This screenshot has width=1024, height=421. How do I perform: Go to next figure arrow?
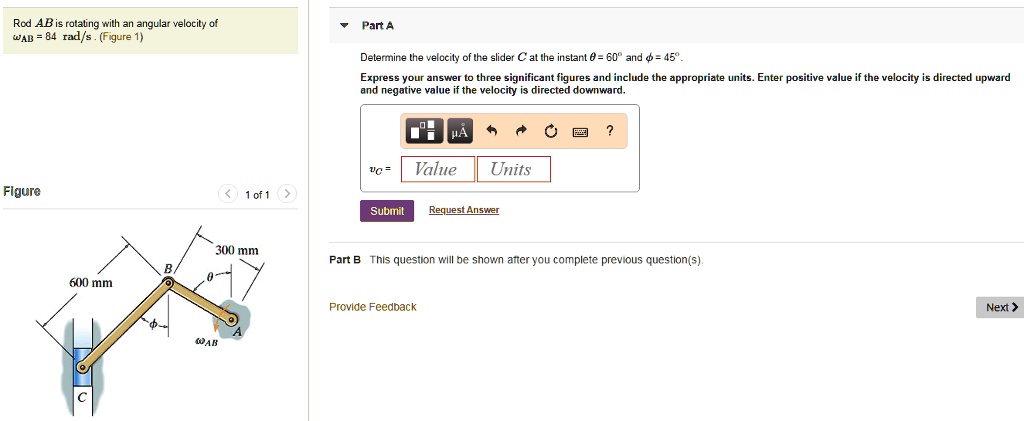click(286, 194)
